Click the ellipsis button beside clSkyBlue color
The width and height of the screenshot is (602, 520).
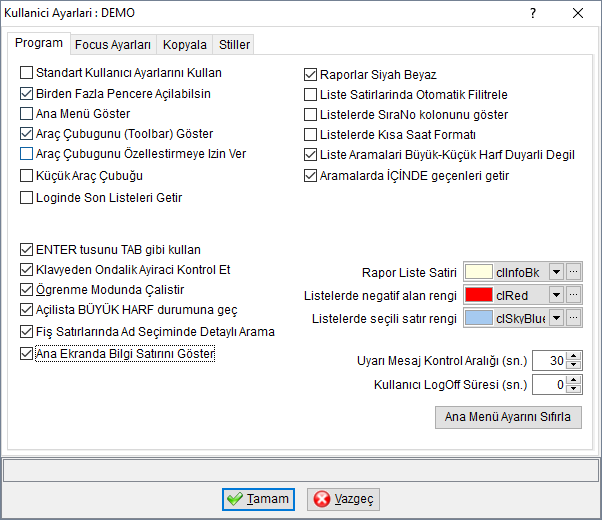point(573,318)
